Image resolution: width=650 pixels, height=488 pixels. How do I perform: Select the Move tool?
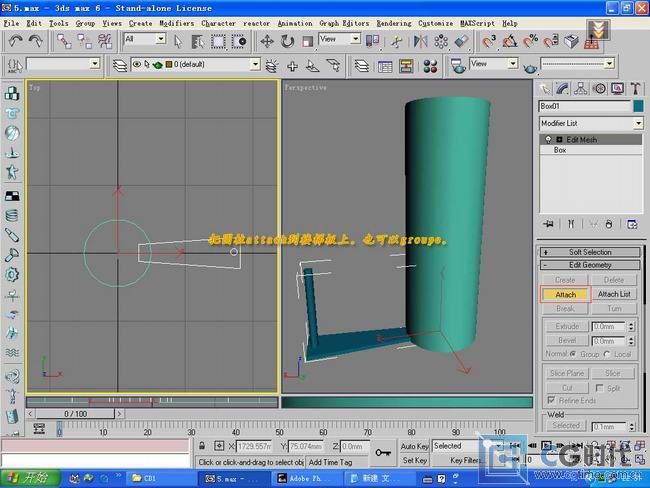267,41
